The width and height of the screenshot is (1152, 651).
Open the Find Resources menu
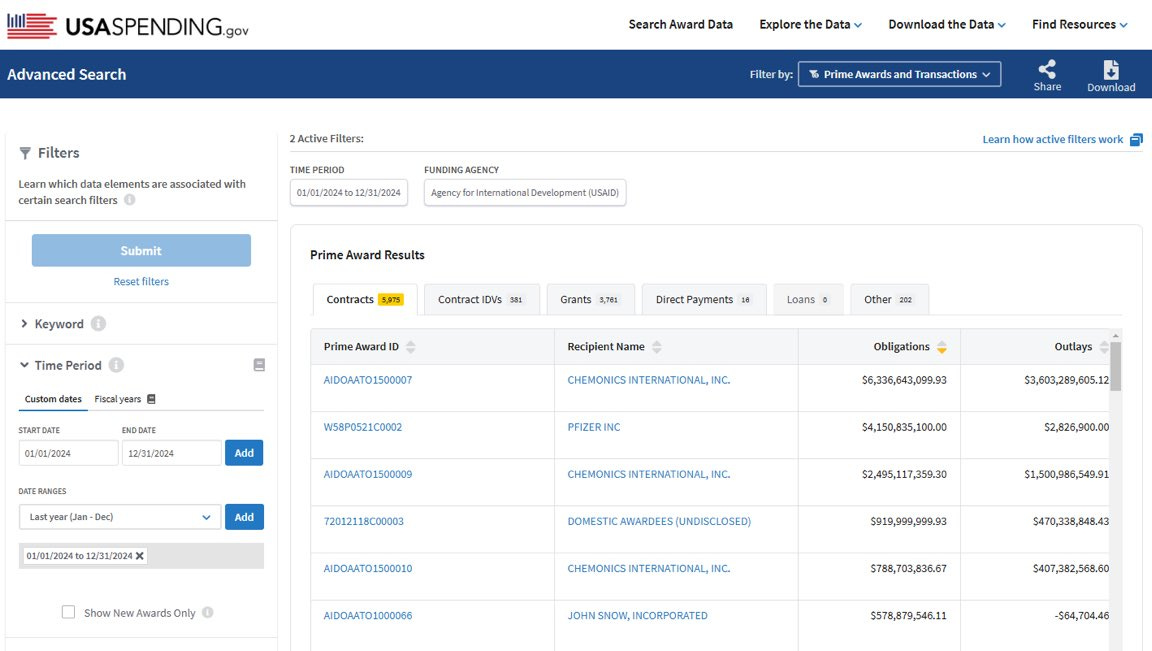(x=1079, y=24)
